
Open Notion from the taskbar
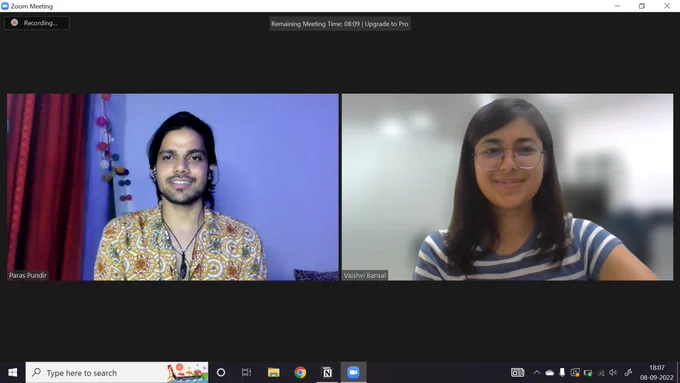pyautogui.click(x=327, y=373)
